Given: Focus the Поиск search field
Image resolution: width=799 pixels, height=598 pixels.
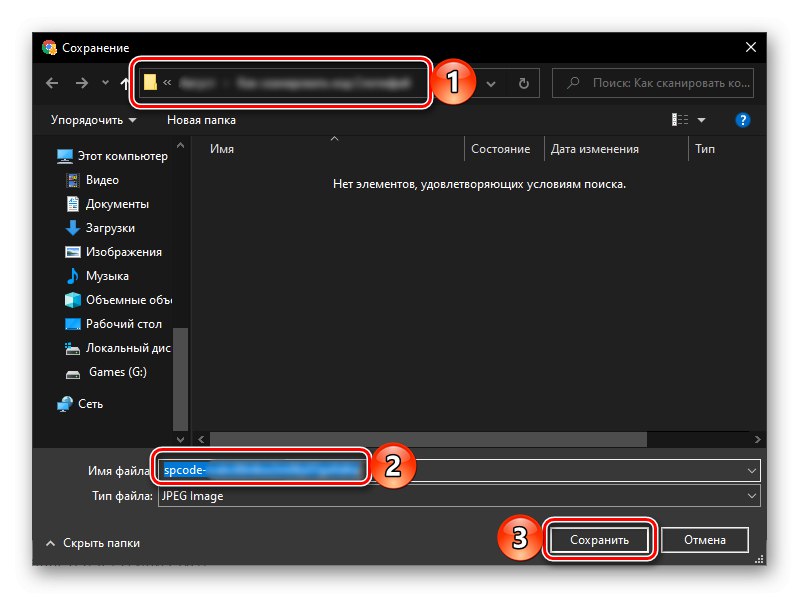Looking at the screenshot, I should (653, 83).
